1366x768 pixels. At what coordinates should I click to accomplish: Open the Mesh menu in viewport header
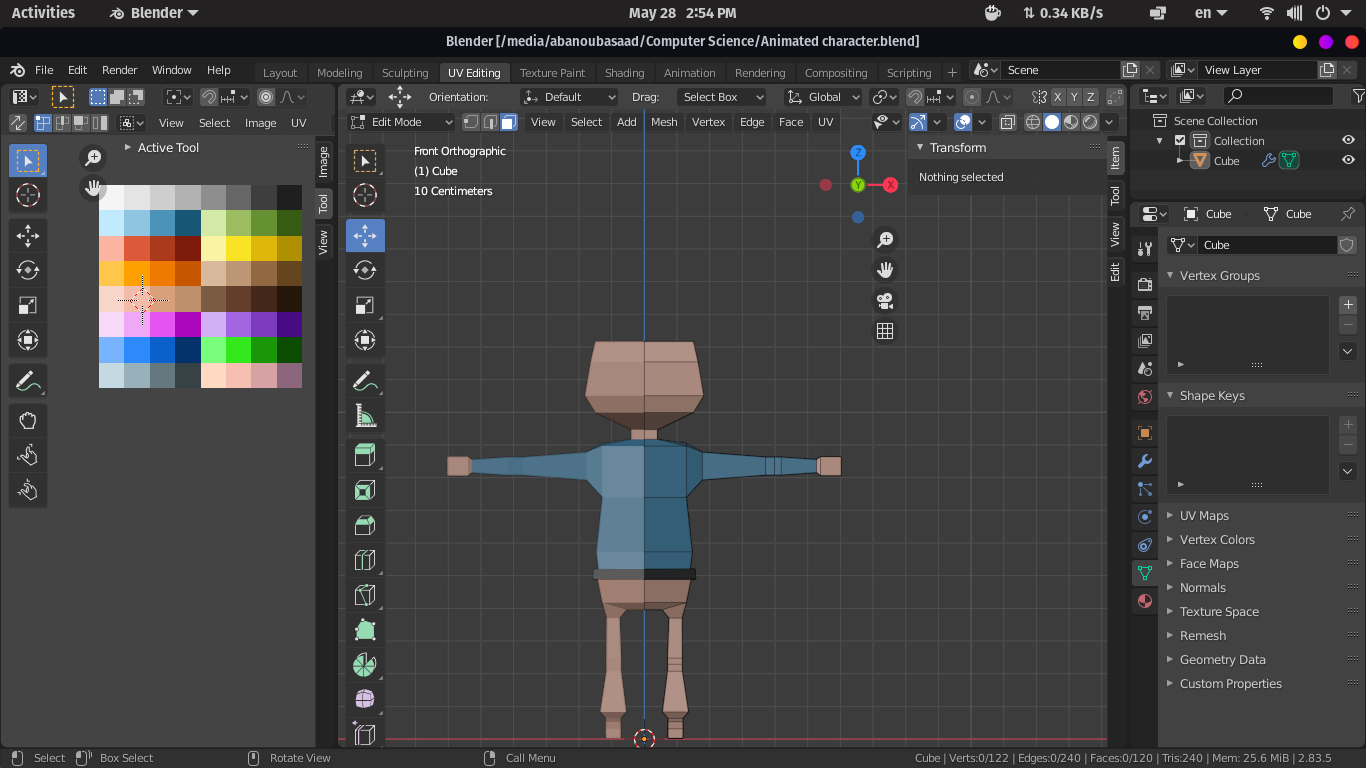[x=664, y=122]
